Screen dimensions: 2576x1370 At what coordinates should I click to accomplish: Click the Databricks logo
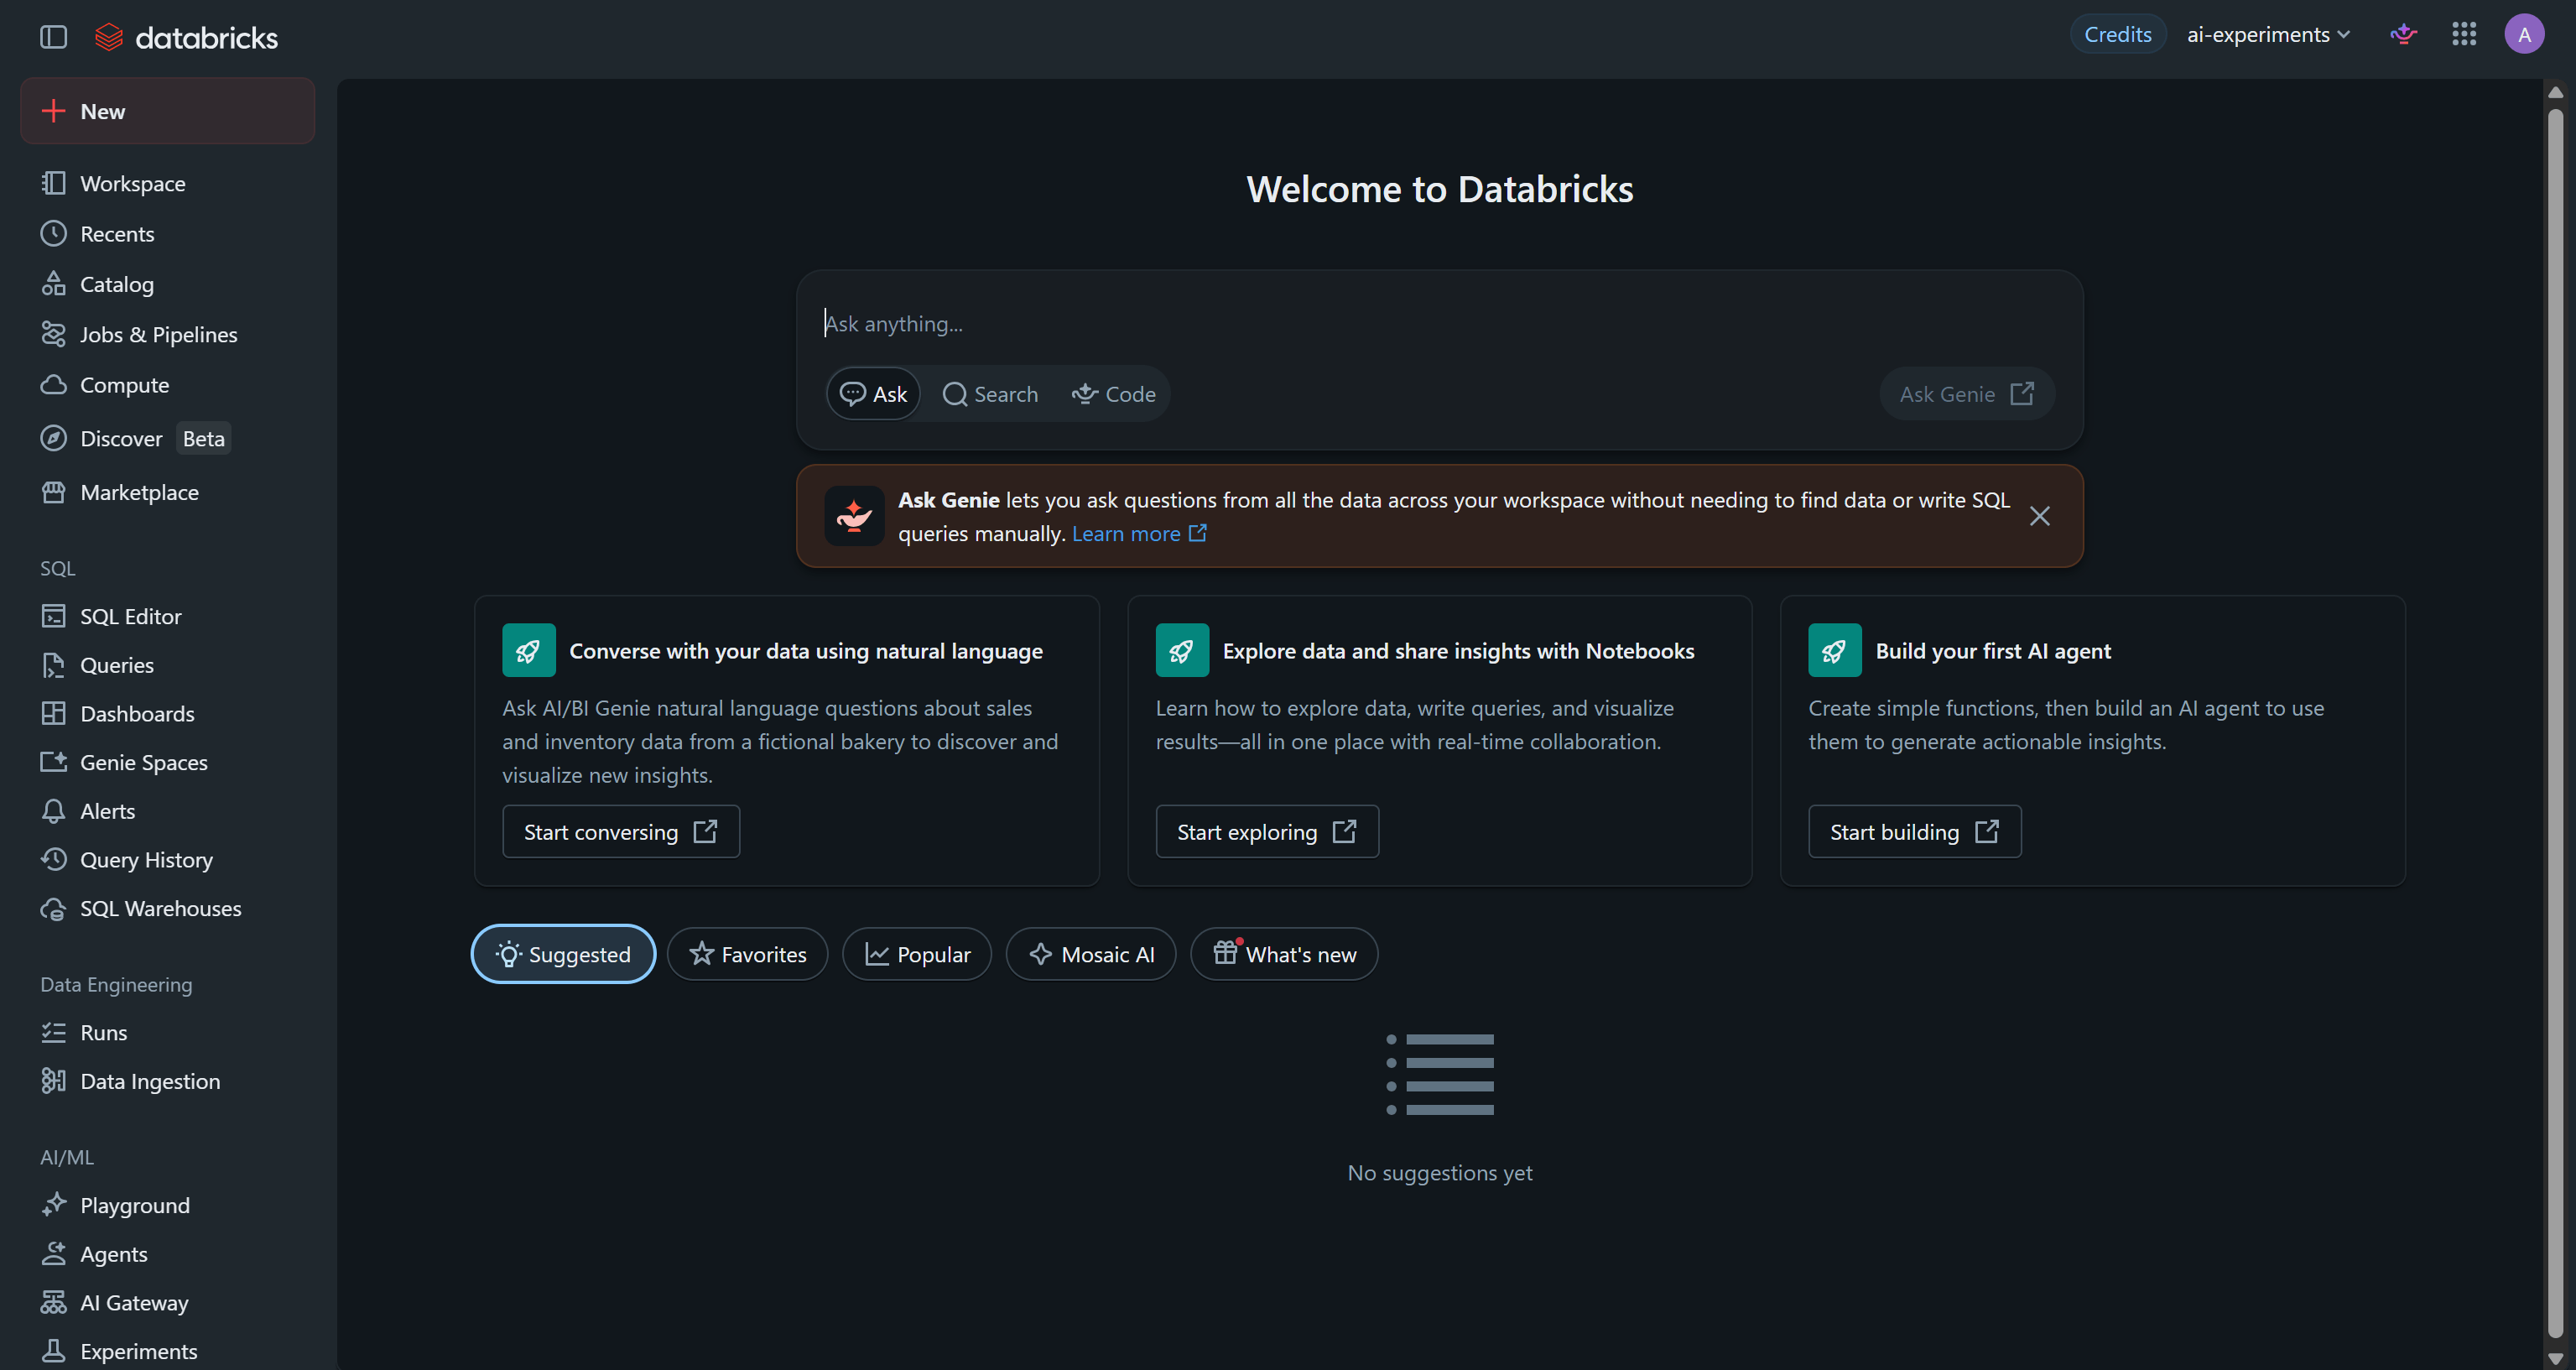[x=186, y=37]
